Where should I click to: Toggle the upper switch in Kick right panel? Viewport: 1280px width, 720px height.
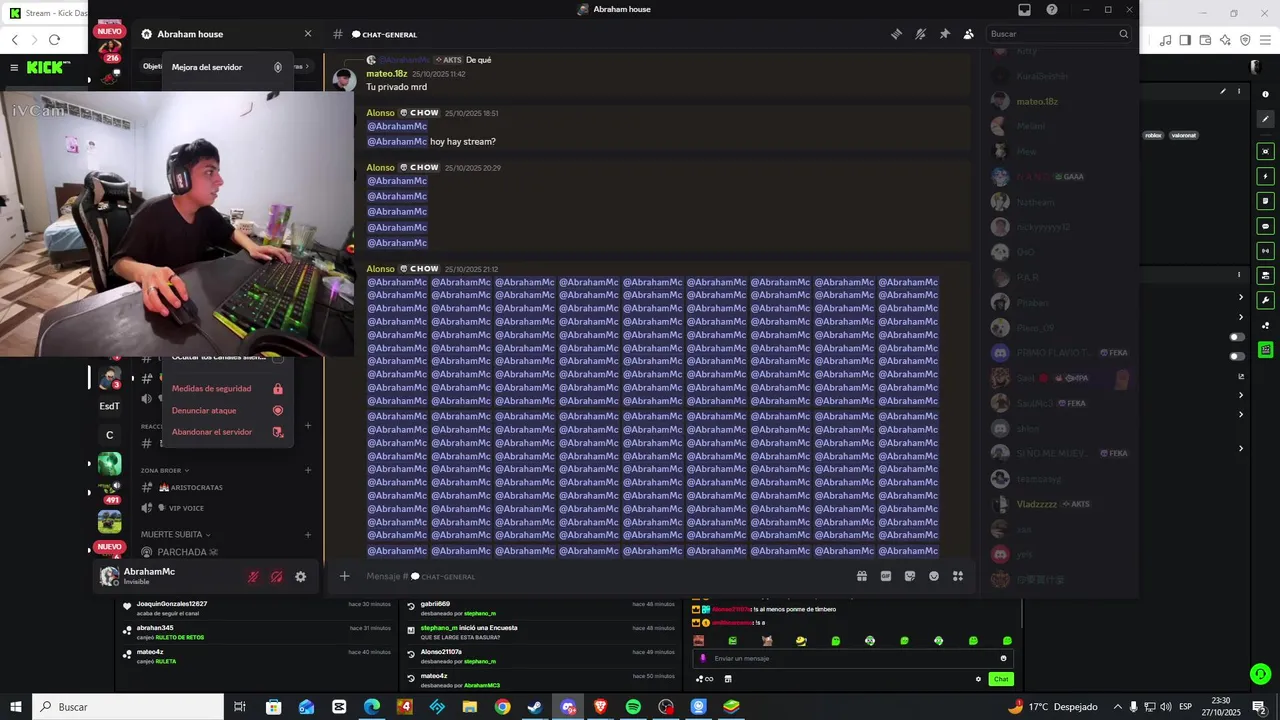pos(1237,337)
